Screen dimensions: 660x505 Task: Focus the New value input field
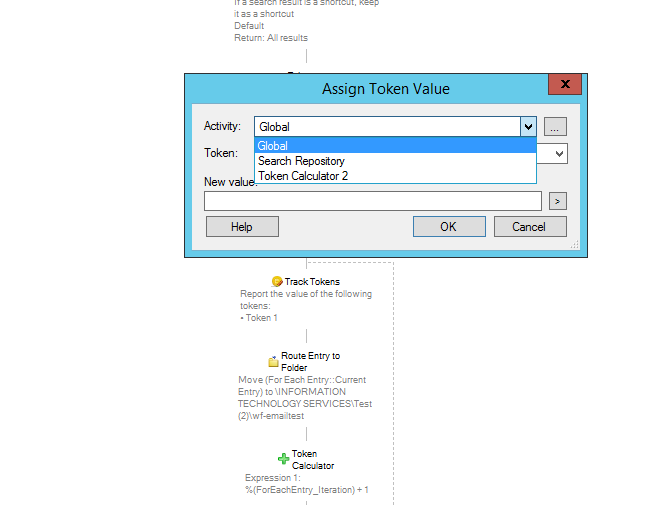tap(373, 201)
